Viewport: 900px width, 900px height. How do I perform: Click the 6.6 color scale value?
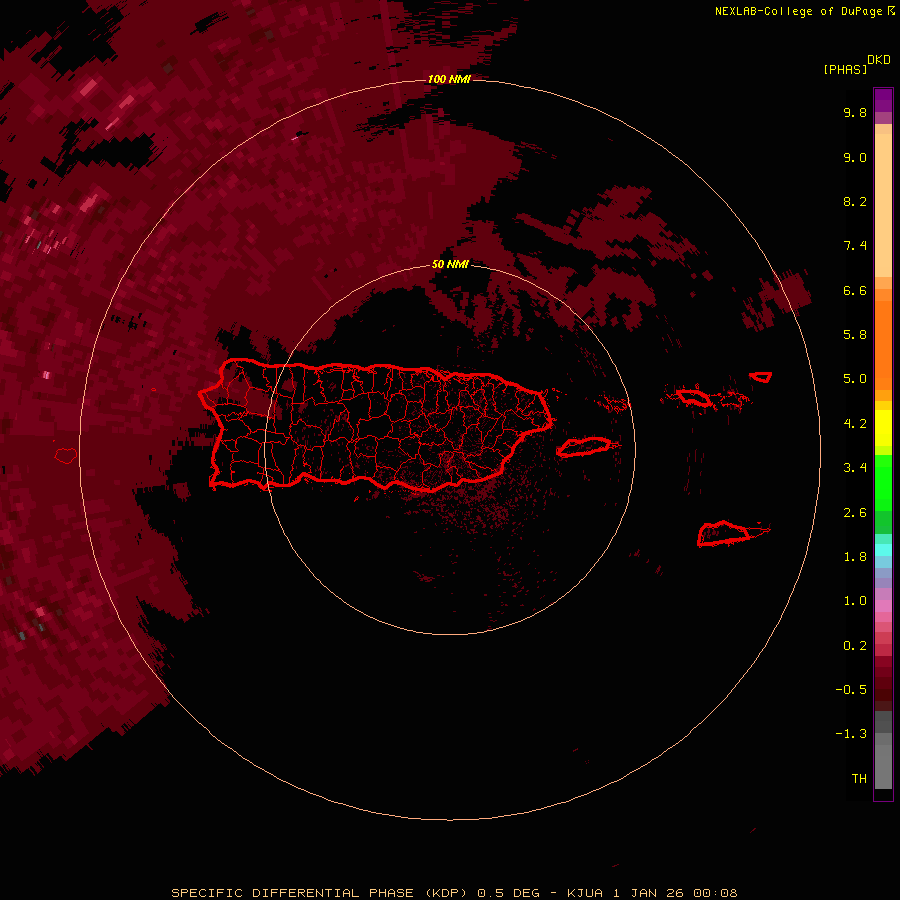[x=855, y=290]
